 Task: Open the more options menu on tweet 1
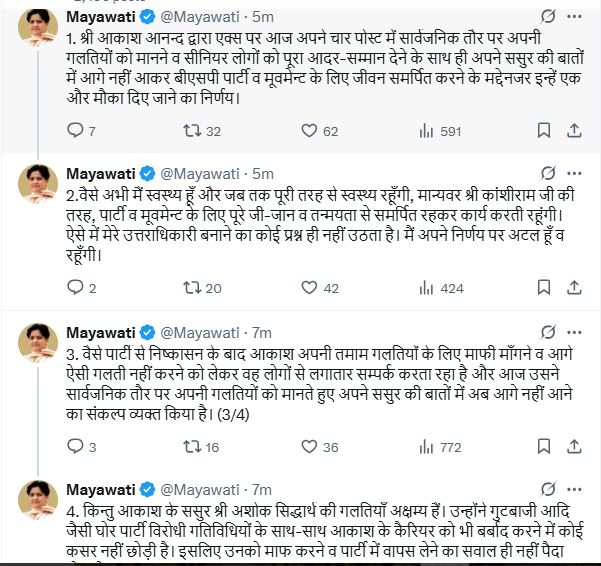point(575,17)
